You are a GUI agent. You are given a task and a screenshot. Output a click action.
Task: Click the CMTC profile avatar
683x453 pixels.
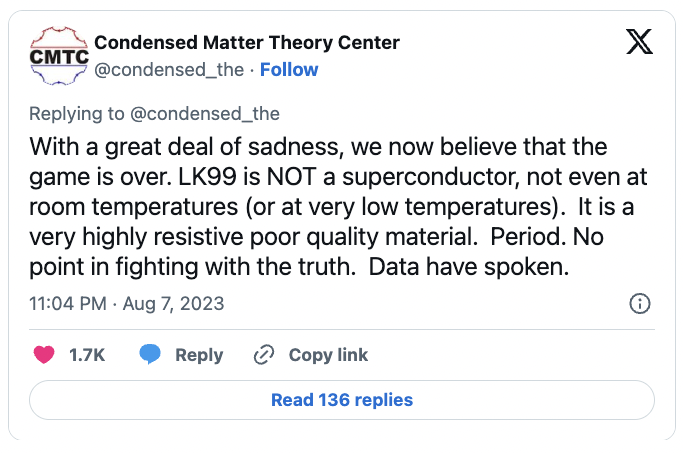tap(58, 54)
